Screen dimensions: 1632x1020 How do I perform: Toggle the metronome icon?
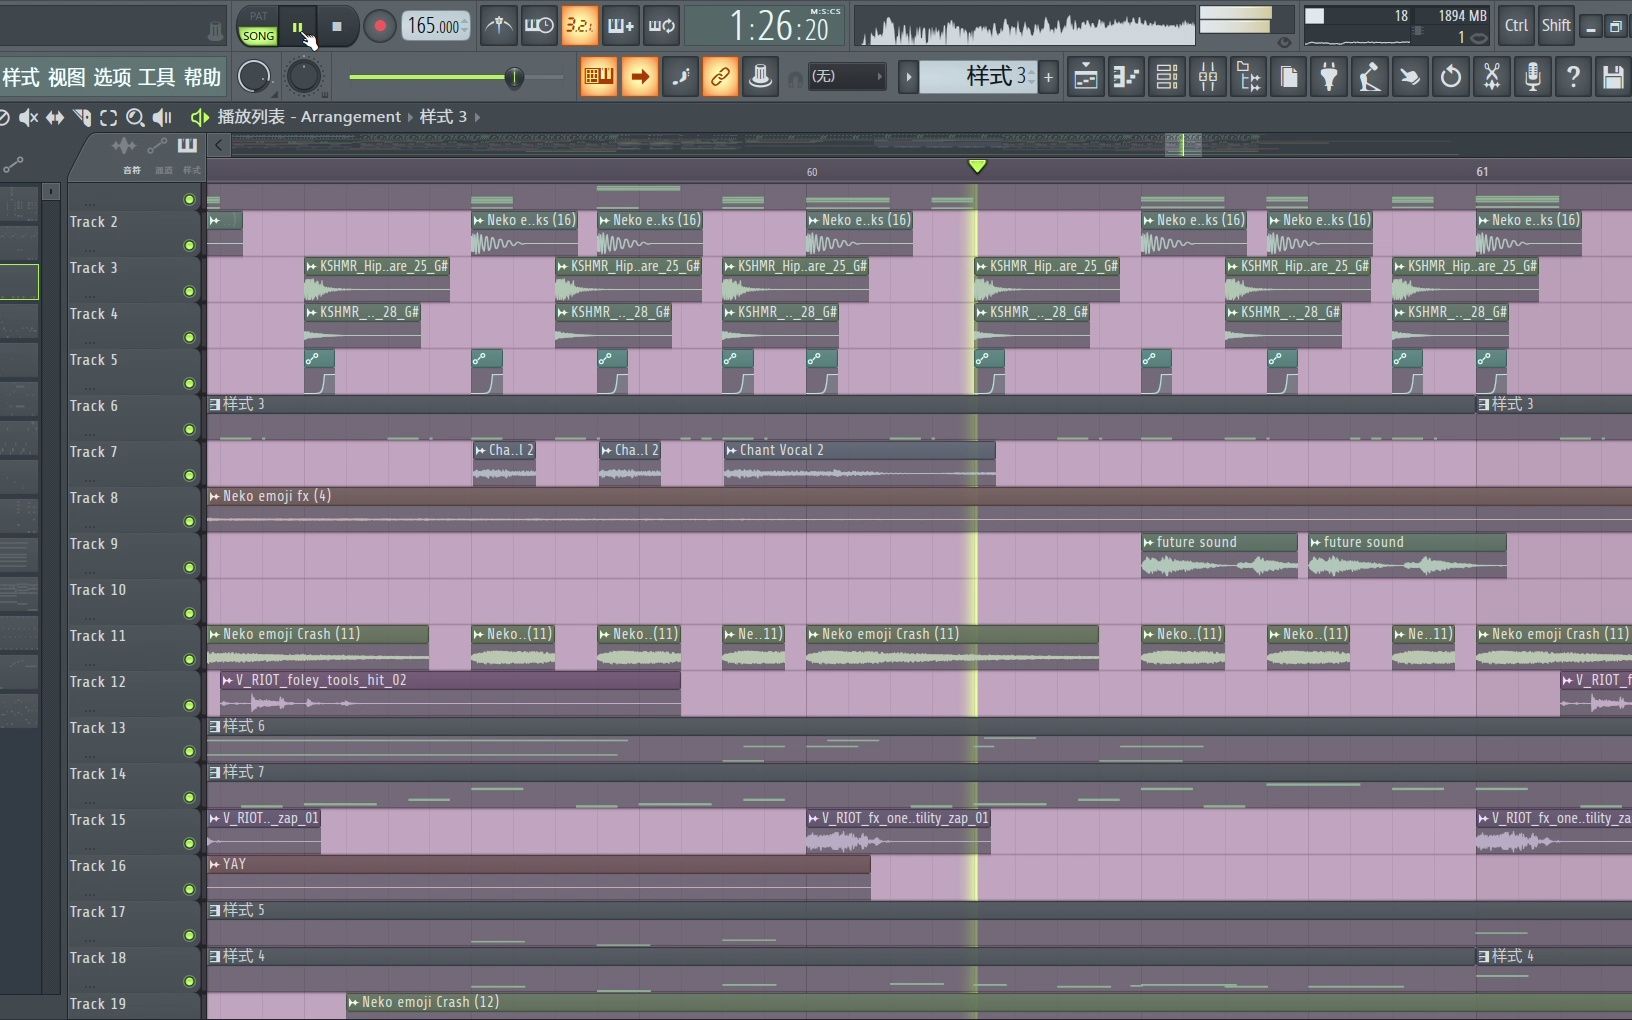(499, 26)
